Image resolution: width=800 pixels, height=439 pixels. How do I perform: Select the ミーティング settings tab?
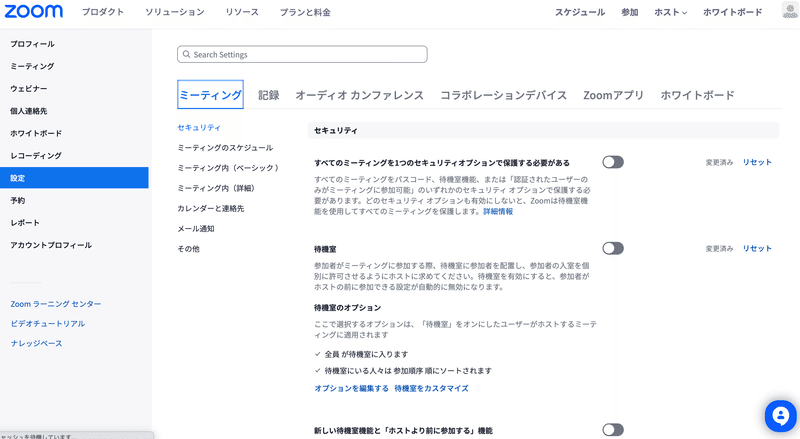210,94
